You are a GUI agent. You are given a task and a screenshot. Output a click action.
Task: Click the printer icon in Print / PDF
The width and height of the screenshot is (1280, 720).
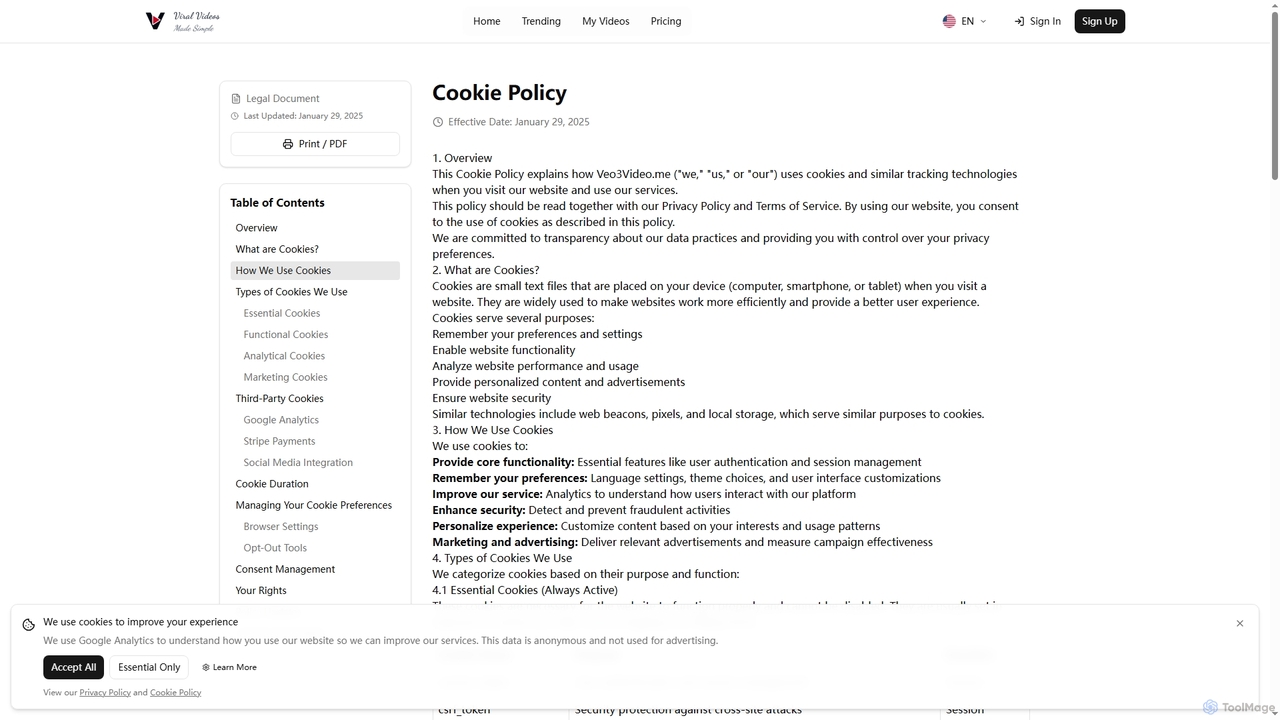pos(288,144)
